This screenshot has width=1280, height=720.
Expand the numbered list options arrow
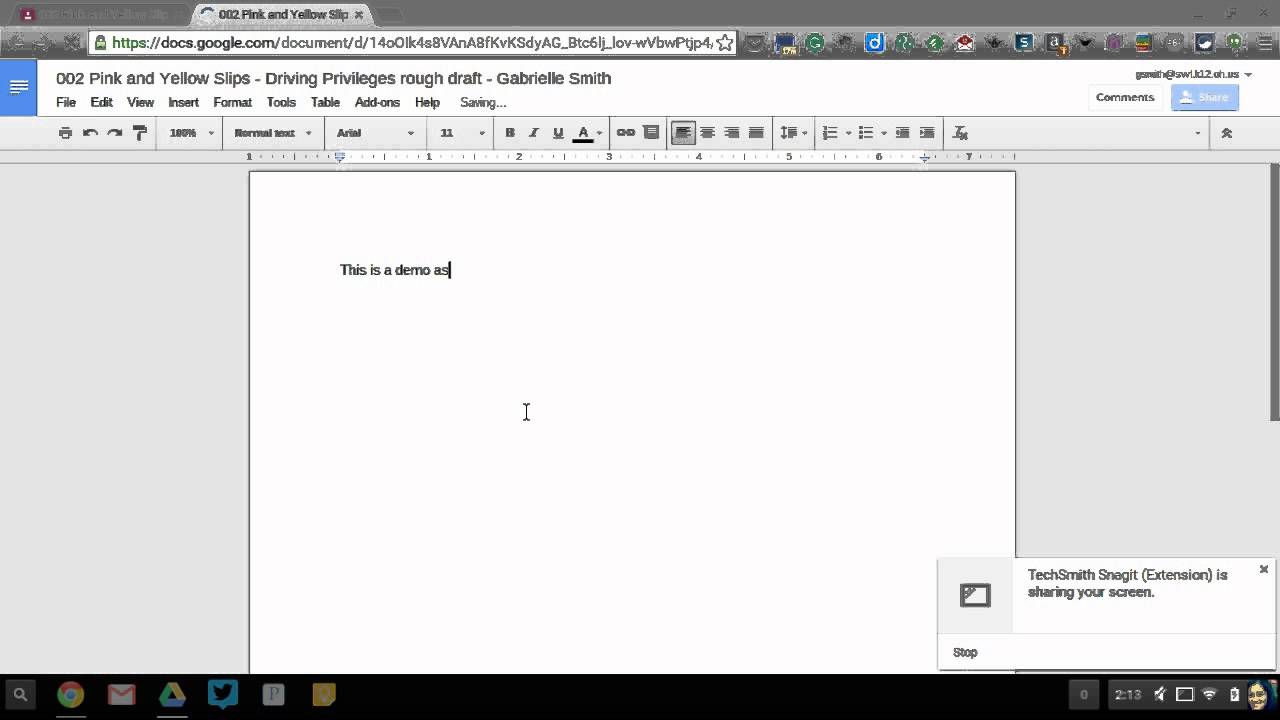coord(848,133)
